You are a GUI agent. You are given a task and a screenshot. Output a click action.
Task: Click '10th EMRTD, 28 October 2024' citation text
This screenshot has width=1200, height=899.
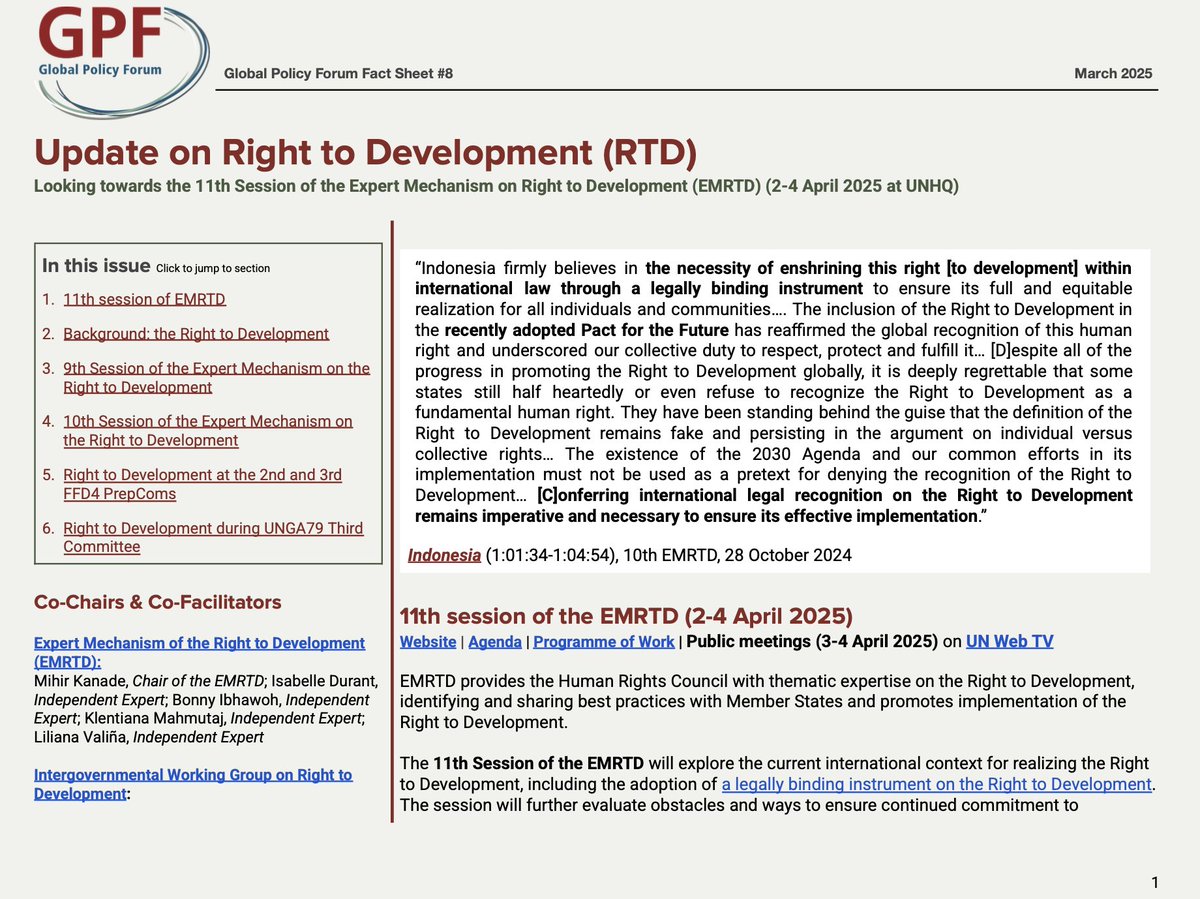[737, 555]
